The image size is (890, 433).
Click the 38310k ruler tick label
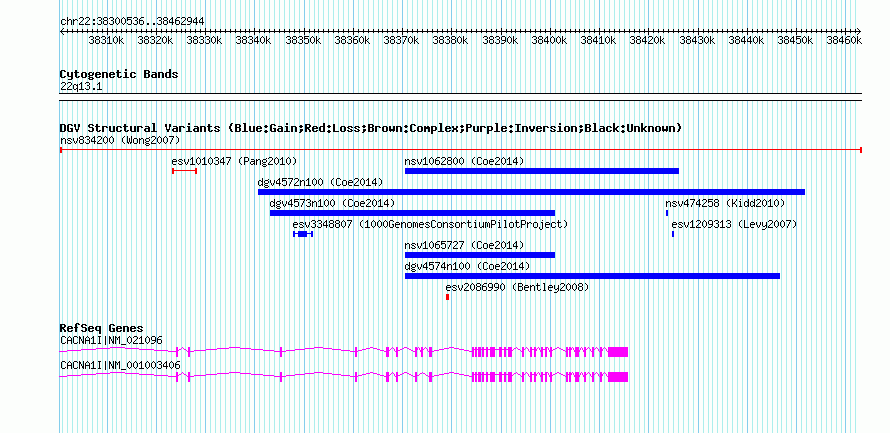coord(106,40)
